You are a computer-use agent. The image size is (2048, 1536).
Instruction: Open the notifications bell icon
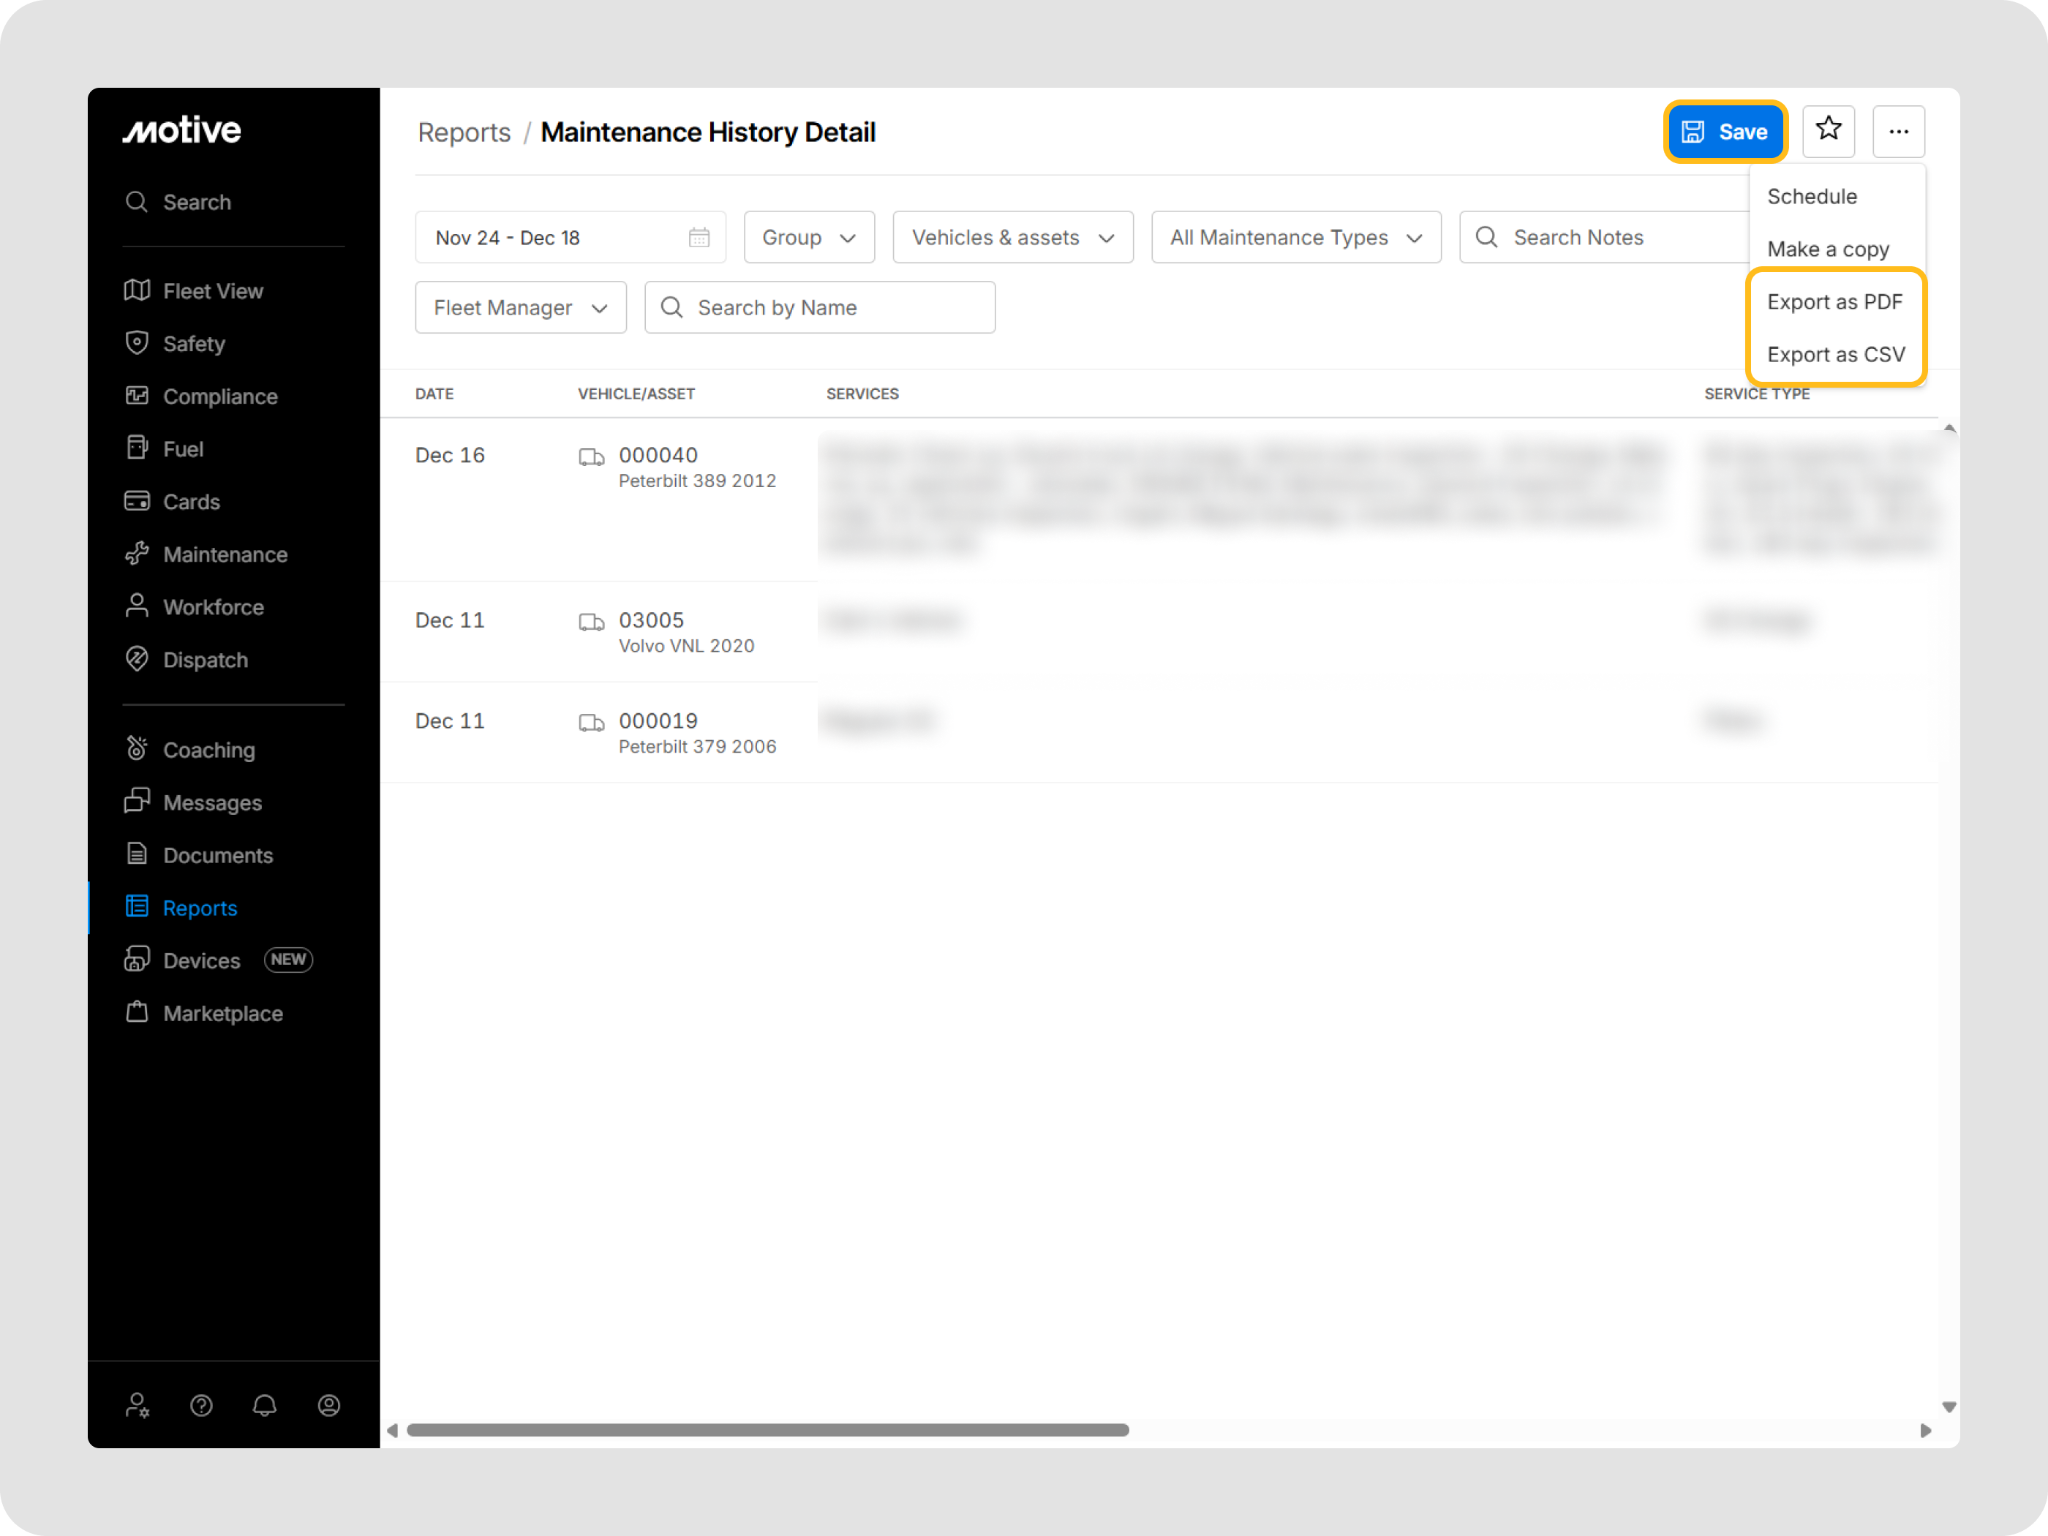coord(265,1406)
